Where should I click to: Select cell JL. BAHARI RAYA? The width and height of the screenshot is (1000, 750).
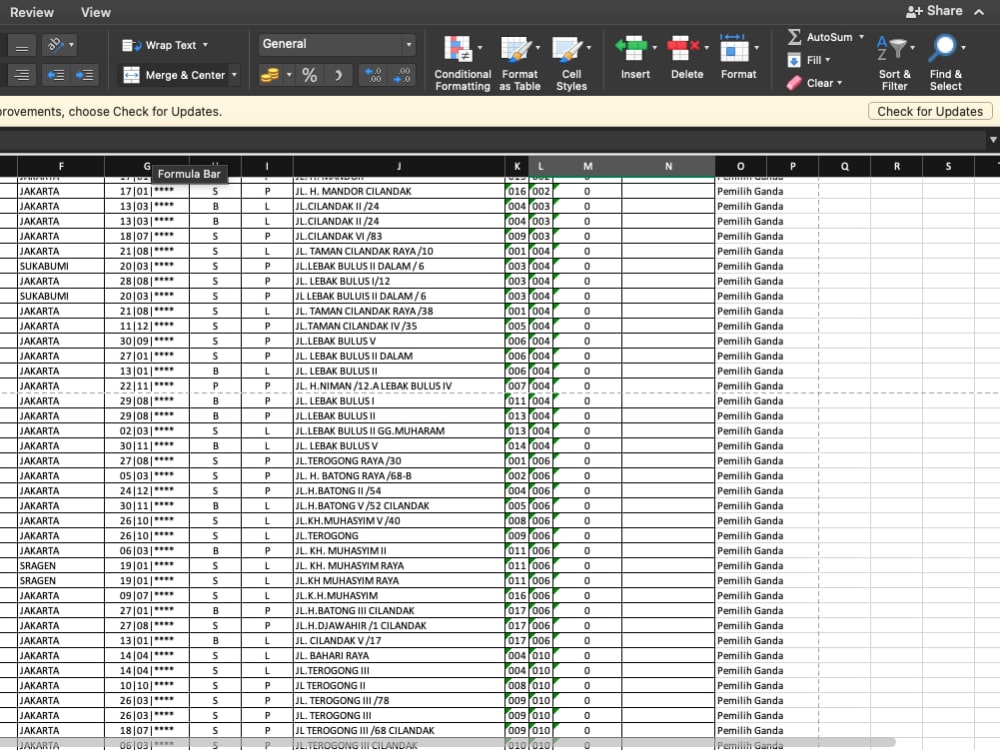coord(399,656)
